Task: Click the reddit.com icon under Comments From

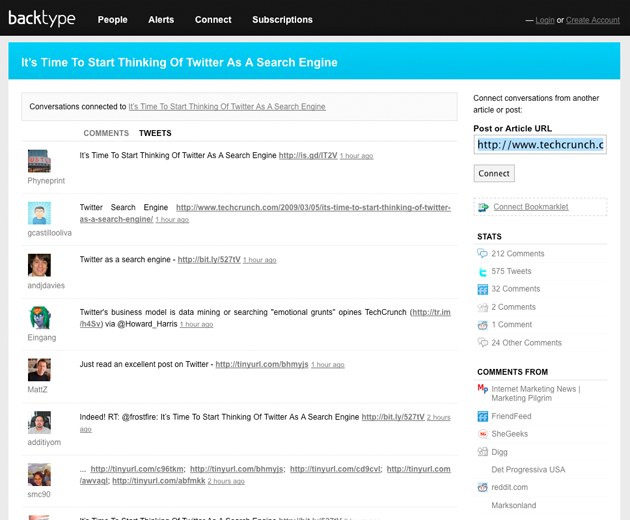Action: (483, 487)
